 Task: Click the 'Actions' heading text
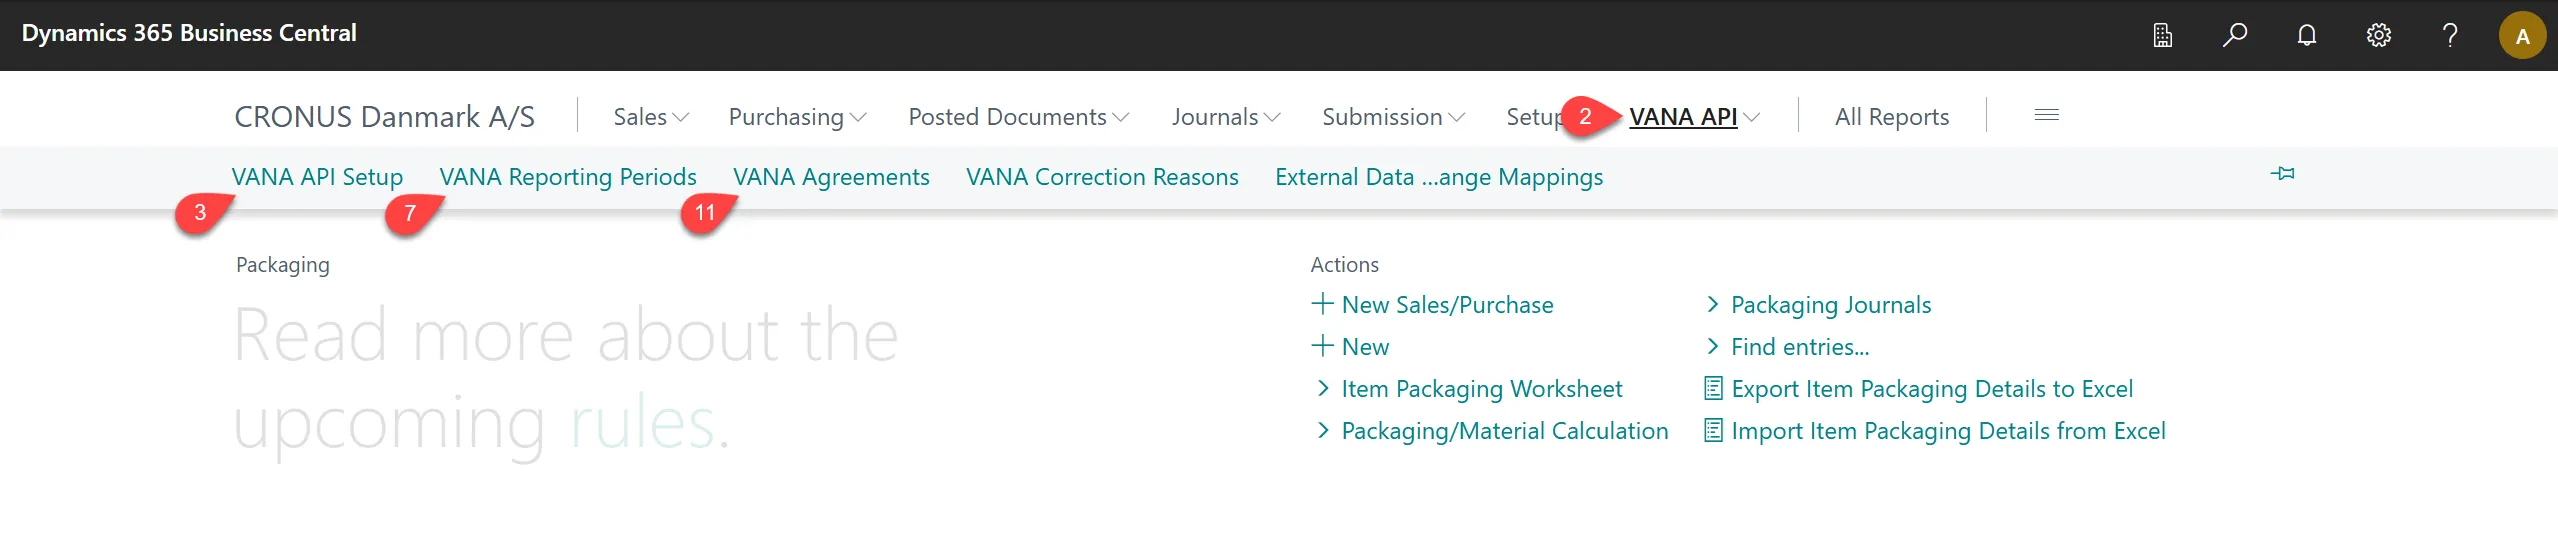(x=1345, y=265)
